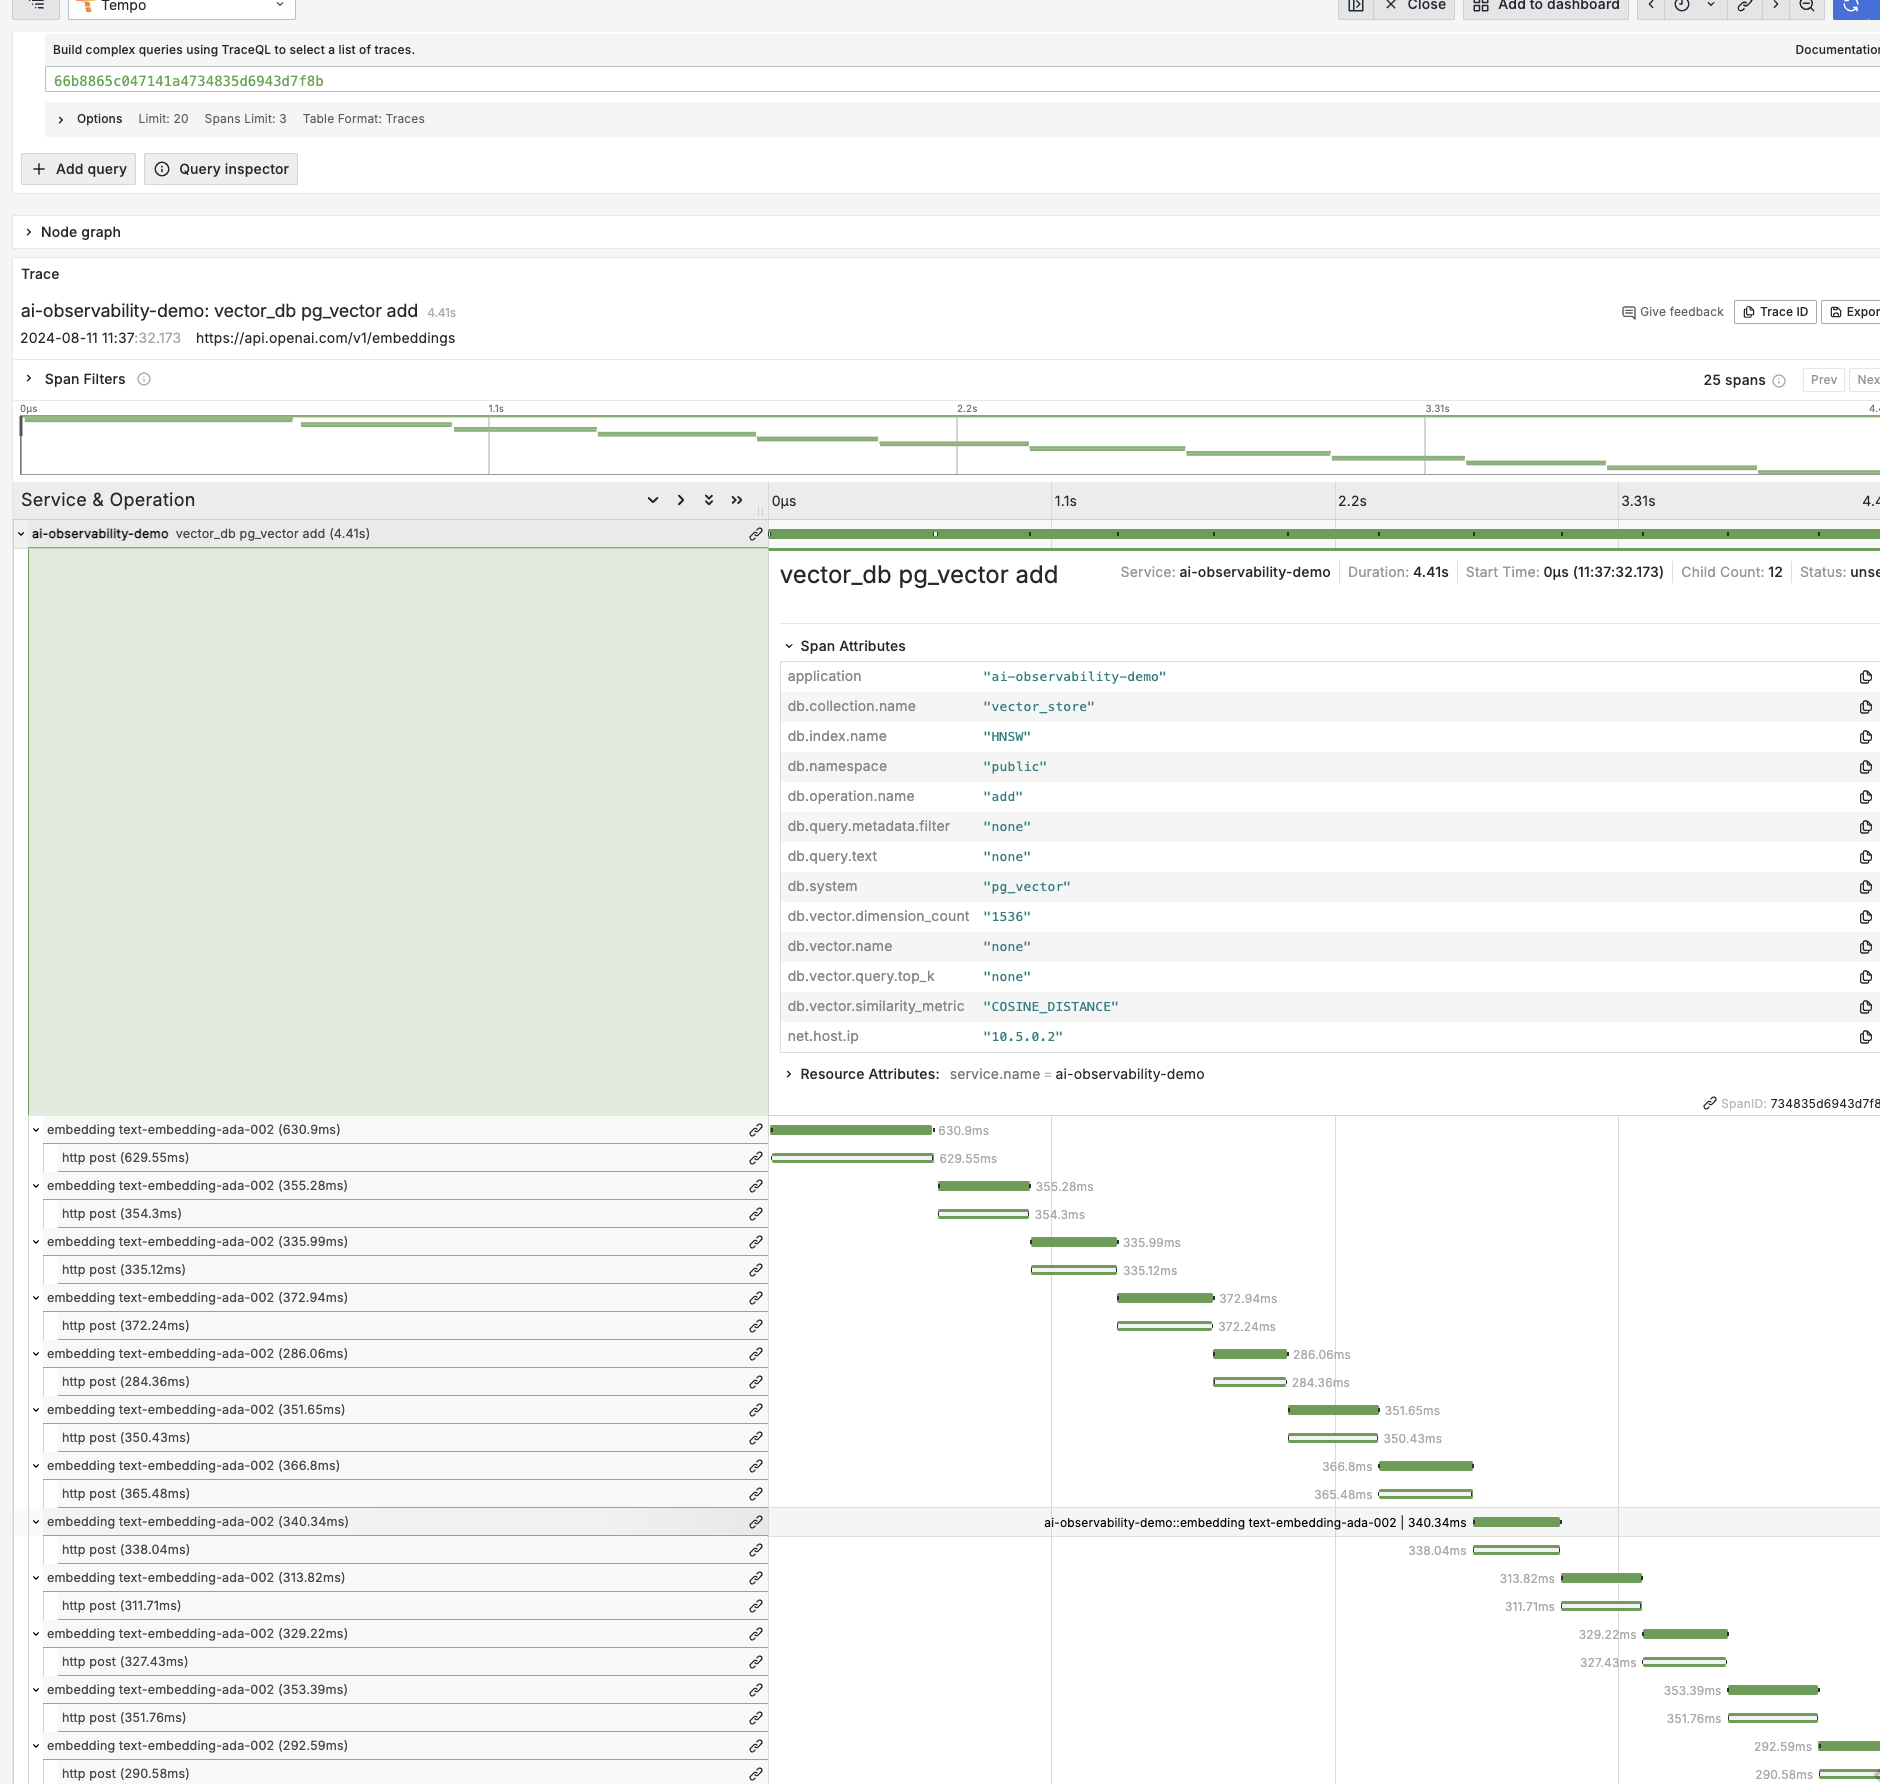
Task: Click the 630.9ms span bar in timeline
Action: pyautogui.click(x=852, y=1130)
